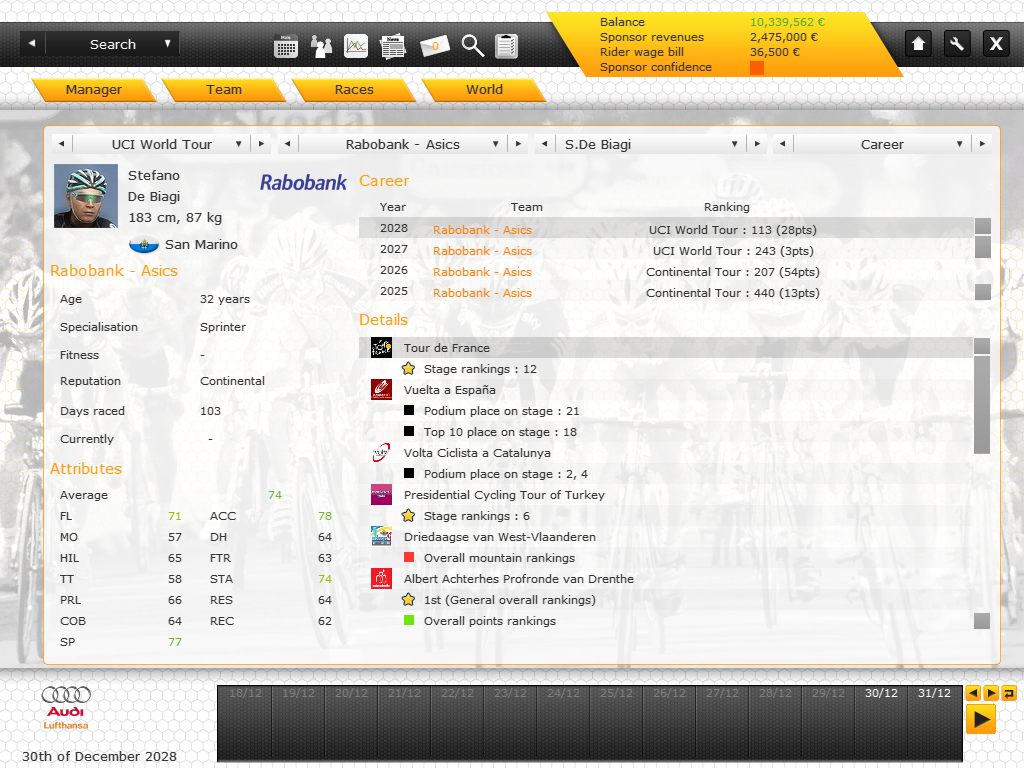
Task: Open the clipboard notes icon
Action: tap(507, 45)
